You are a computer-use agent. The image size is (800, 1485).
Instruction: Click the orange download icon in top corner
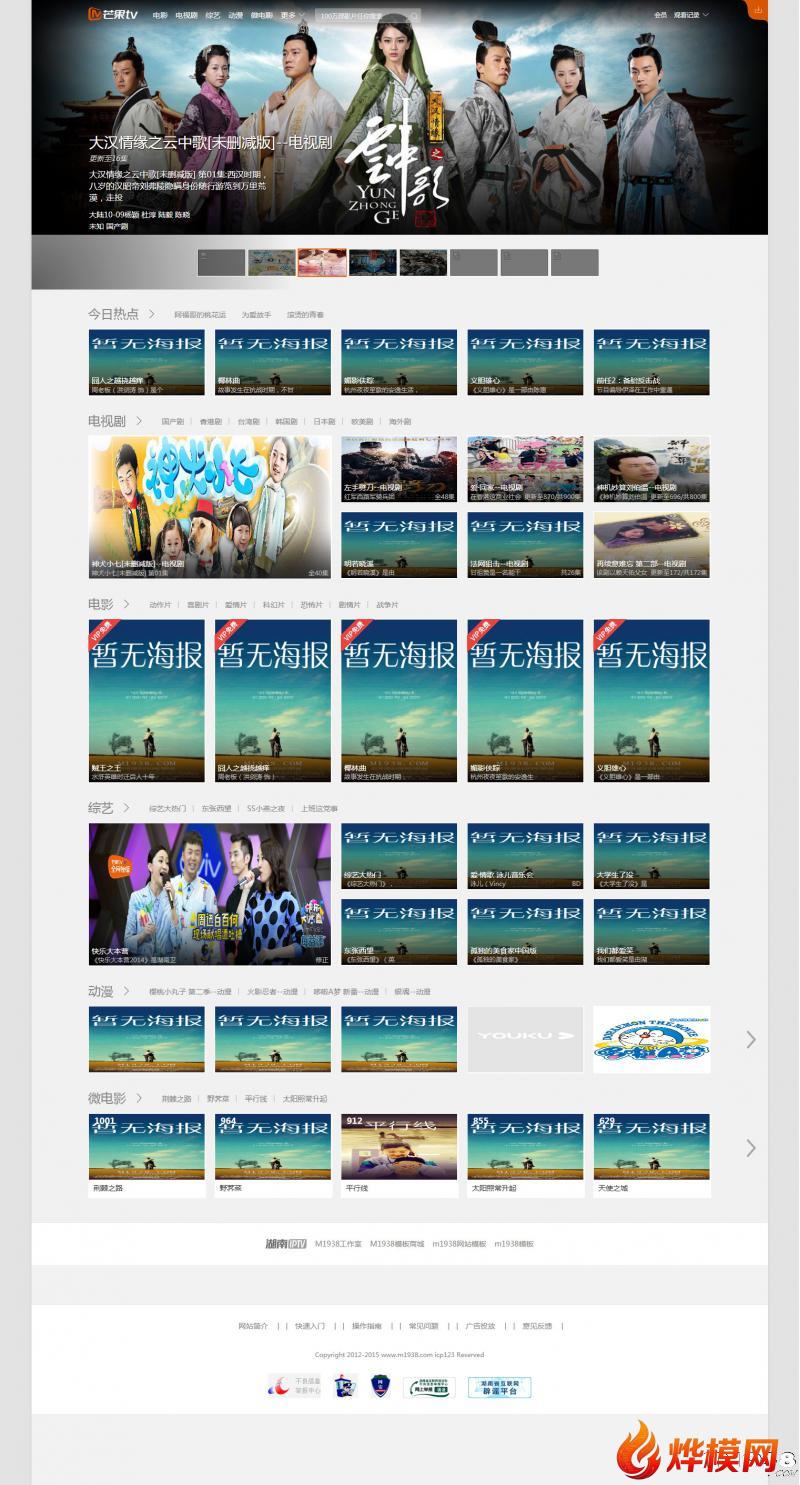coord(757,9)
